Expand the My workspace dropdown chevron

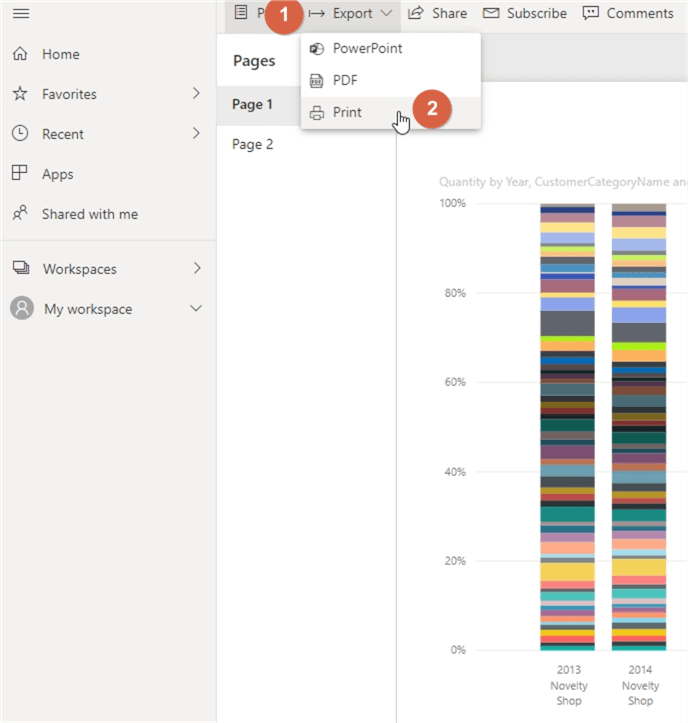(x=196, y=309)
